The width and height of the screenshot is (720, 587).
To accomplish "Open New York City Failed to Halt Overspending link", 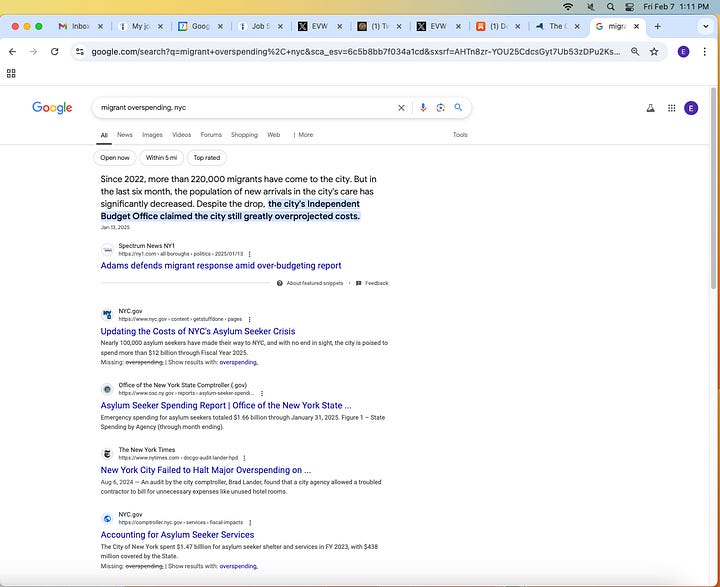I will pos(206,470).
